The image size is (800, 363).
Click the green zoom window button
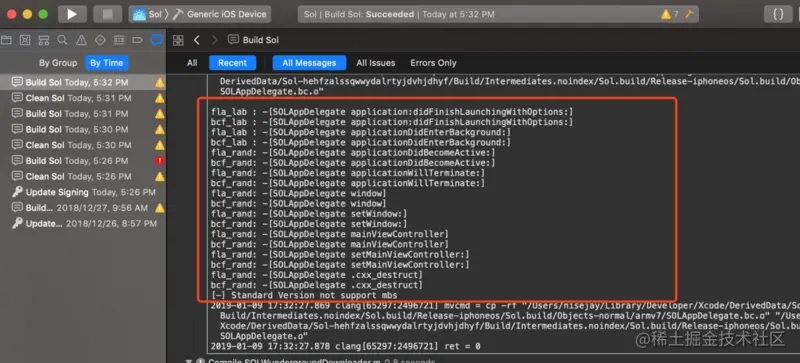[43, 14]
